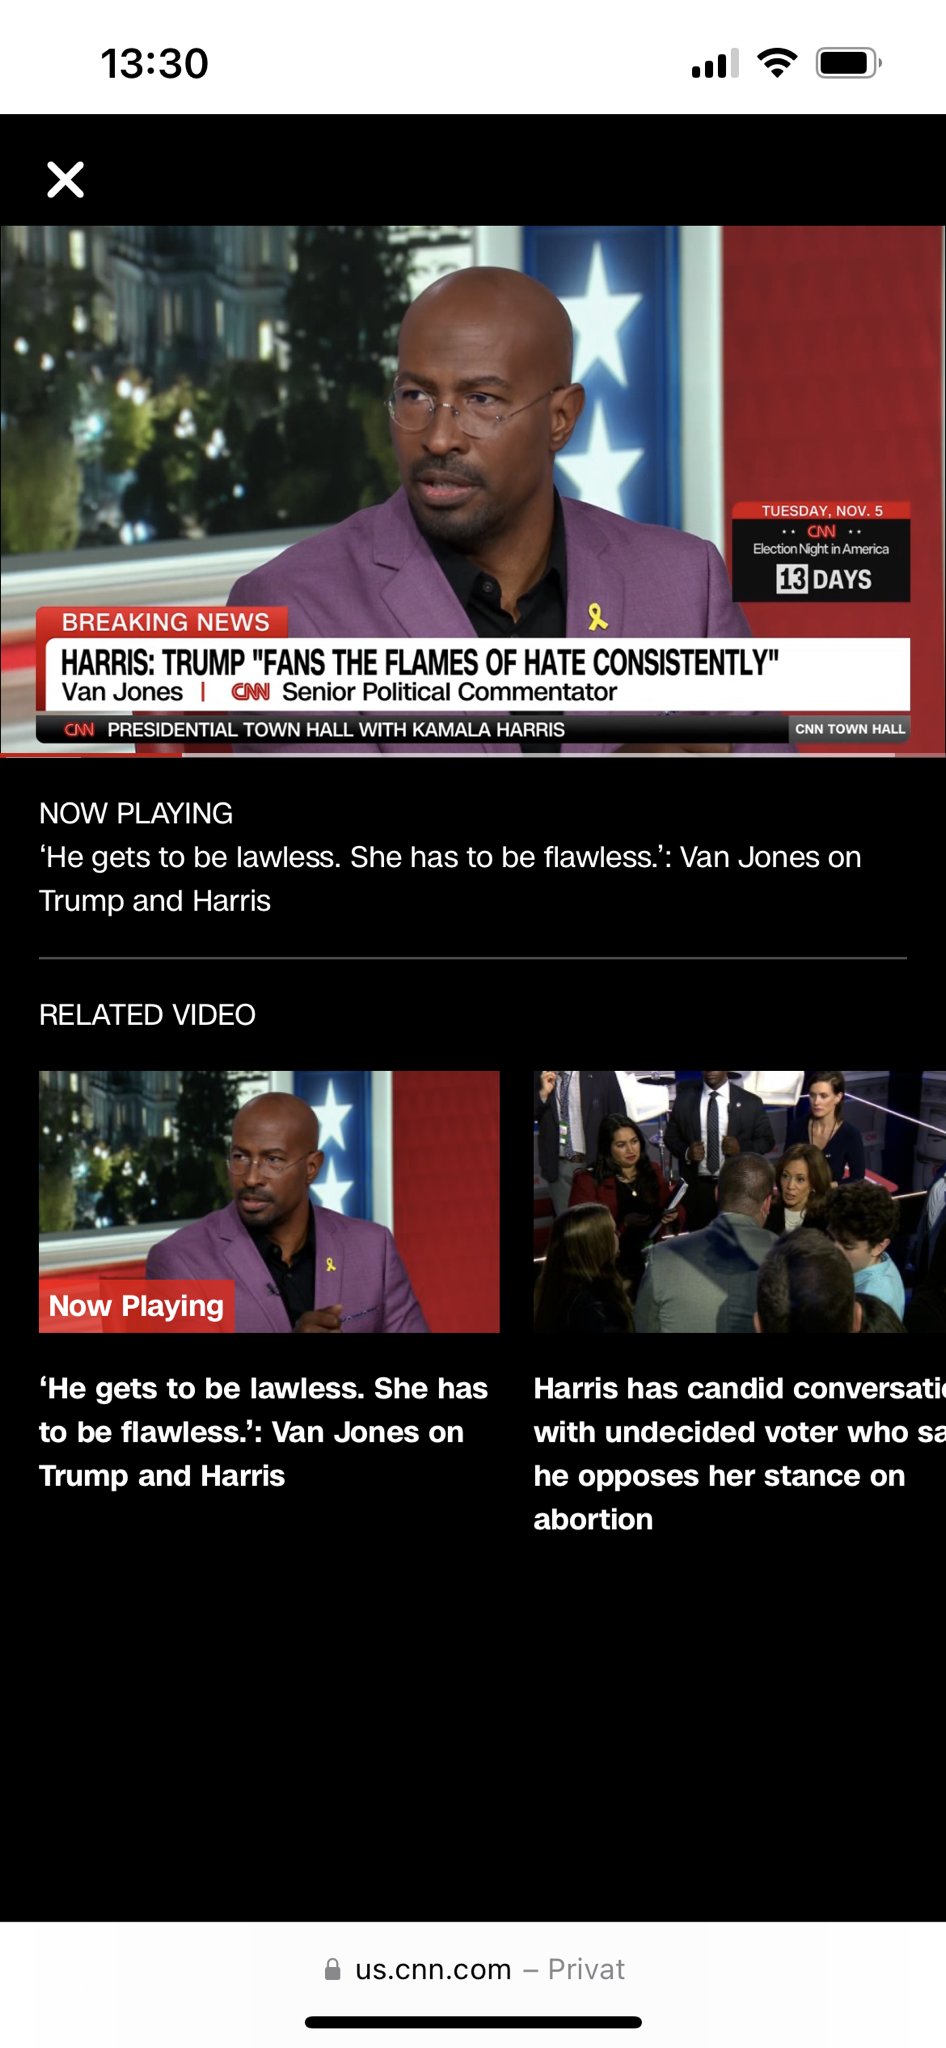Tap the us.cnn.com address bar

pyautogui.click(x=473, y=1969)
